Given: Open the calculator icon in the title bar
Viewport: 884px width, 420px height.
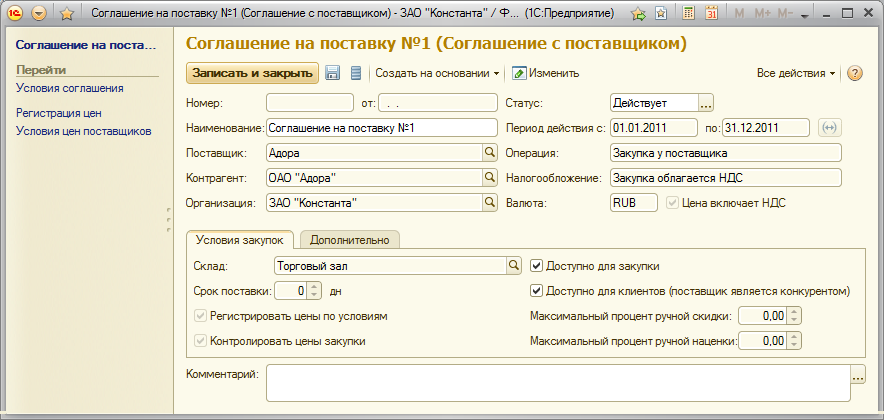Looking at the screenshot, I should (x=688, y=14).
